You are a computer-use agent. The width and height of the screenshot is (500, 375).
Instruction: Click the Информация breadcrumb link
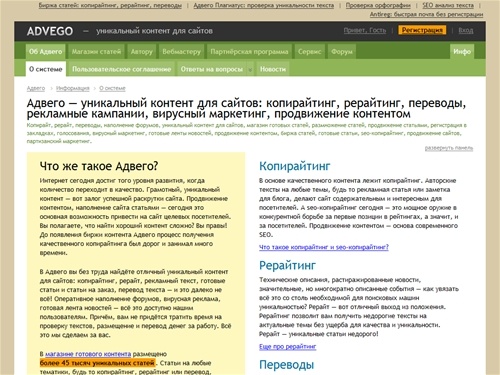73,88
